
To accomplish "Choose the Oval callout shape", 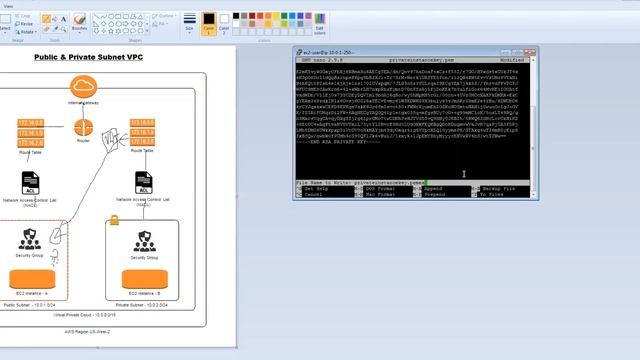I will (x=133, y=31).
